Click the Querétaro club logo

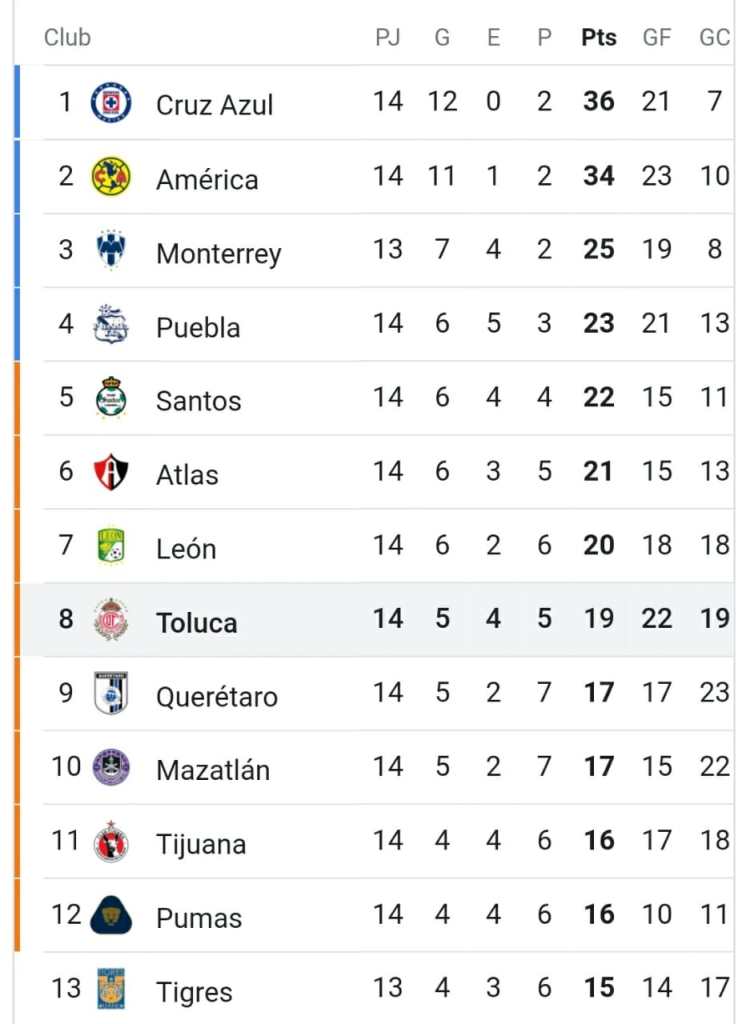point(110,693)
